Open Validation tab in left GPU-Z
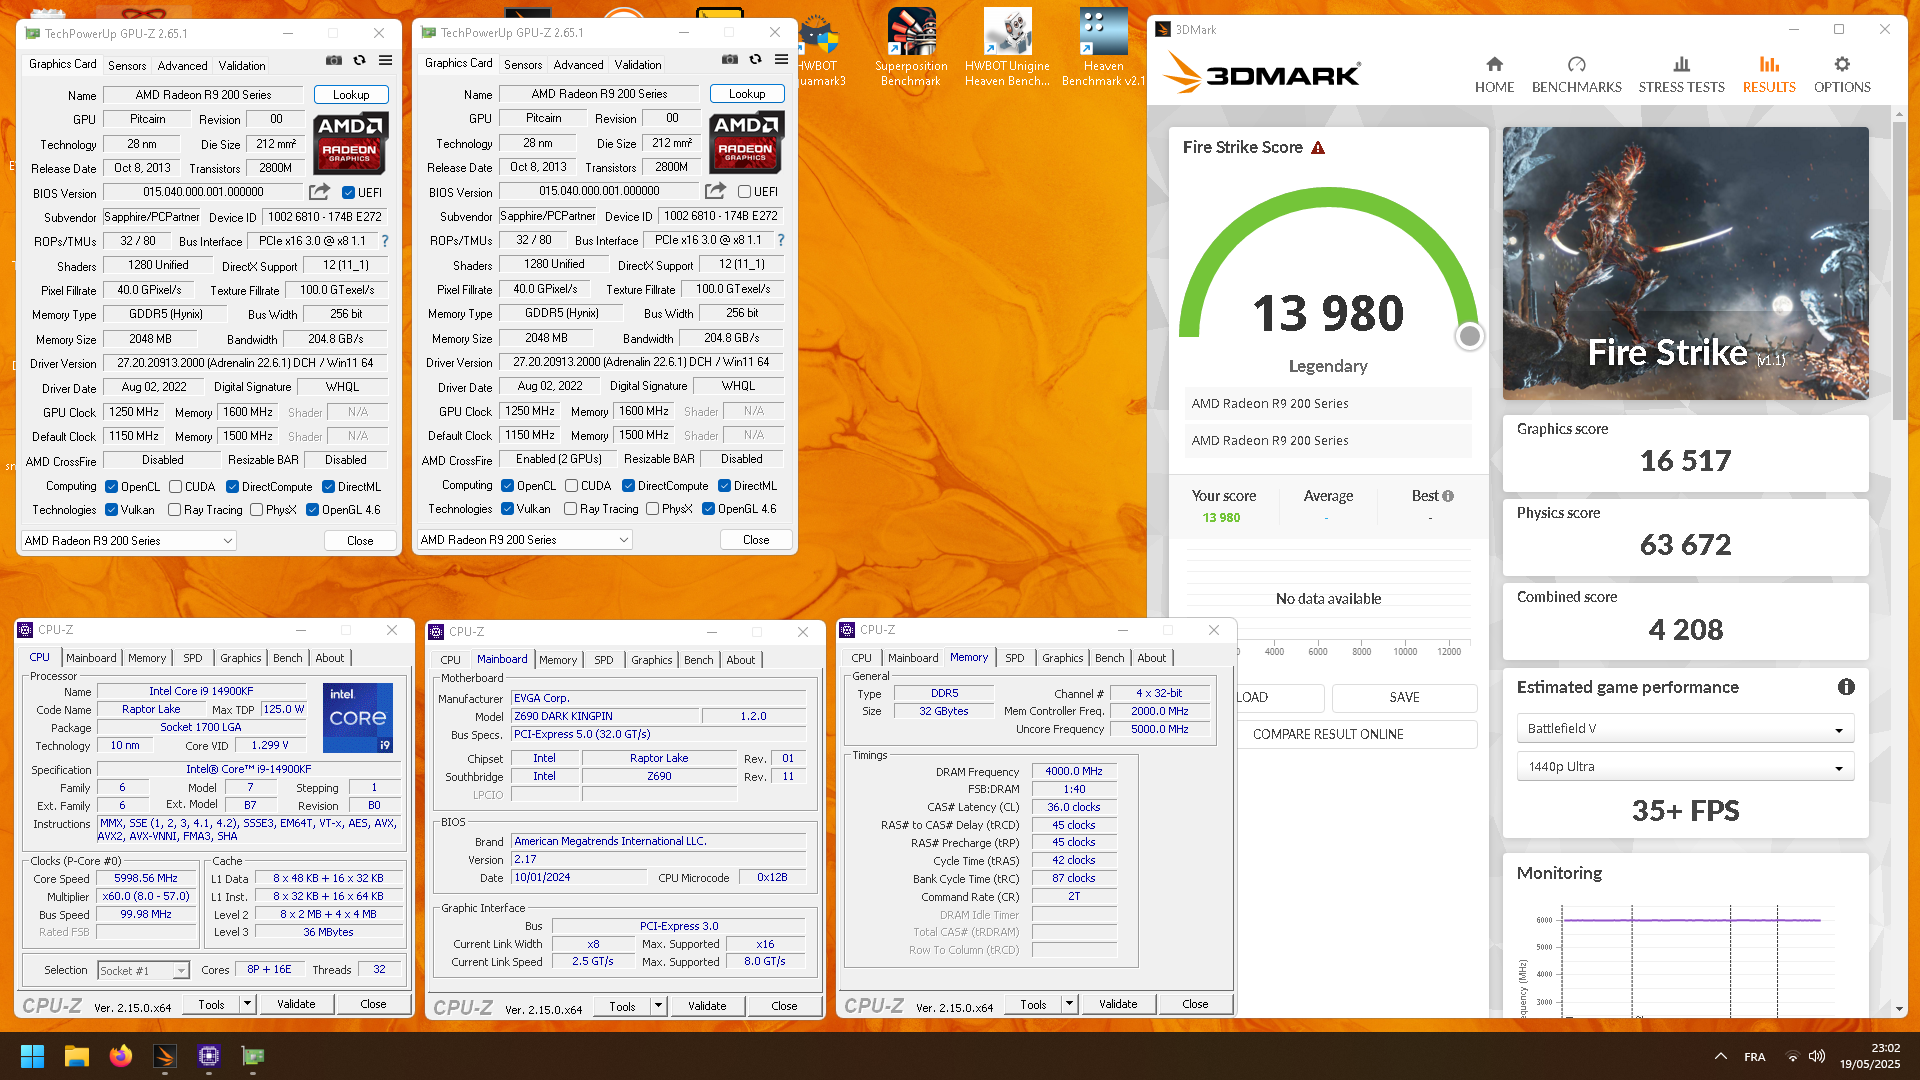Screen dimensions: 1920x1080 (242, 66)
